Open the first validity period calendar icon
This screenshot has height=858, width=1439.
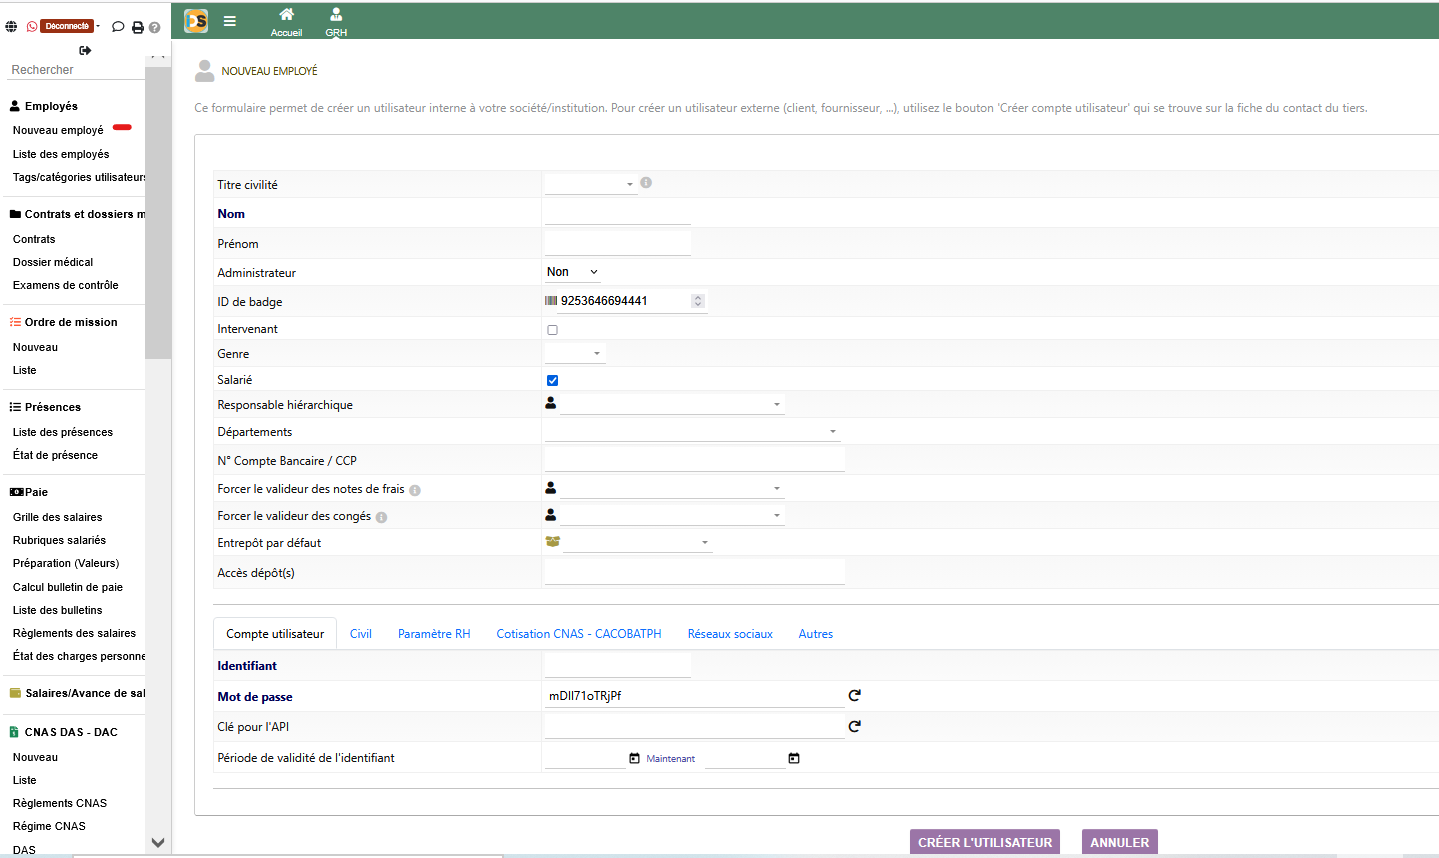634,759
